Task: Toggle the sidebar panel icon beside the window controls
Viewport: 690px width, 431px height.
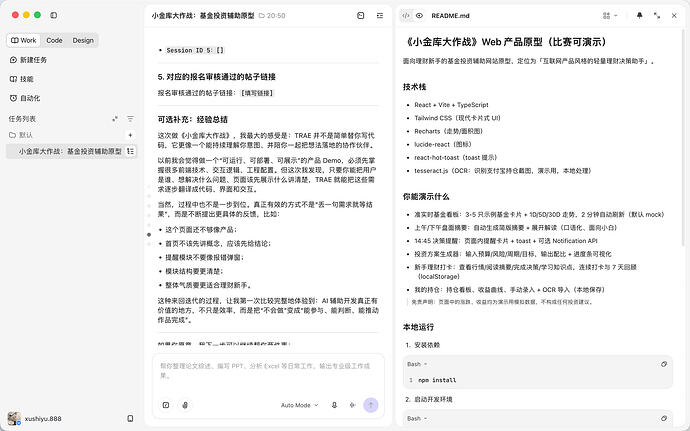Action: click(x=54, y=15)
